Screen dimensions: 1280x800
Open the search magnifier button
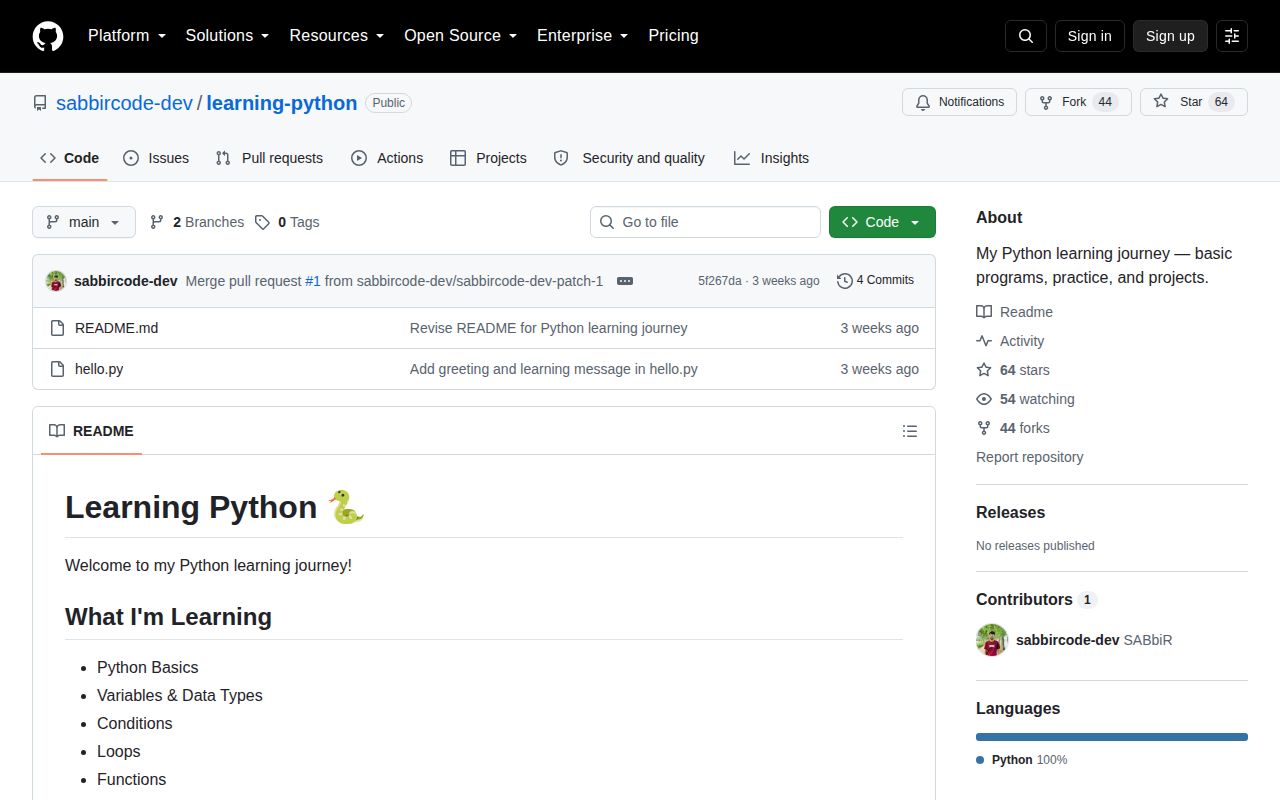coord(1026,36)
